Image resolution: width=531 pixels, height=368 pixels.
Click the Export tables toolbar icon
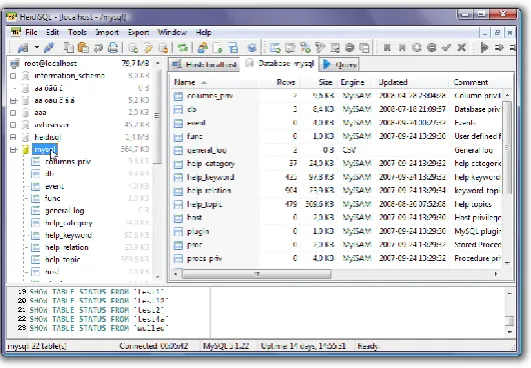point(233,48)
